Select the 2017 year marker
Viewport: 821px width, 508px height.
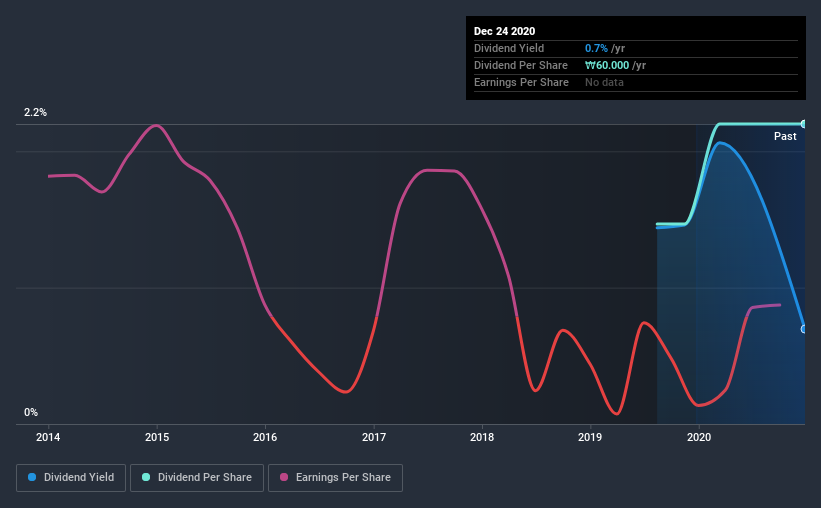[374, 437]
